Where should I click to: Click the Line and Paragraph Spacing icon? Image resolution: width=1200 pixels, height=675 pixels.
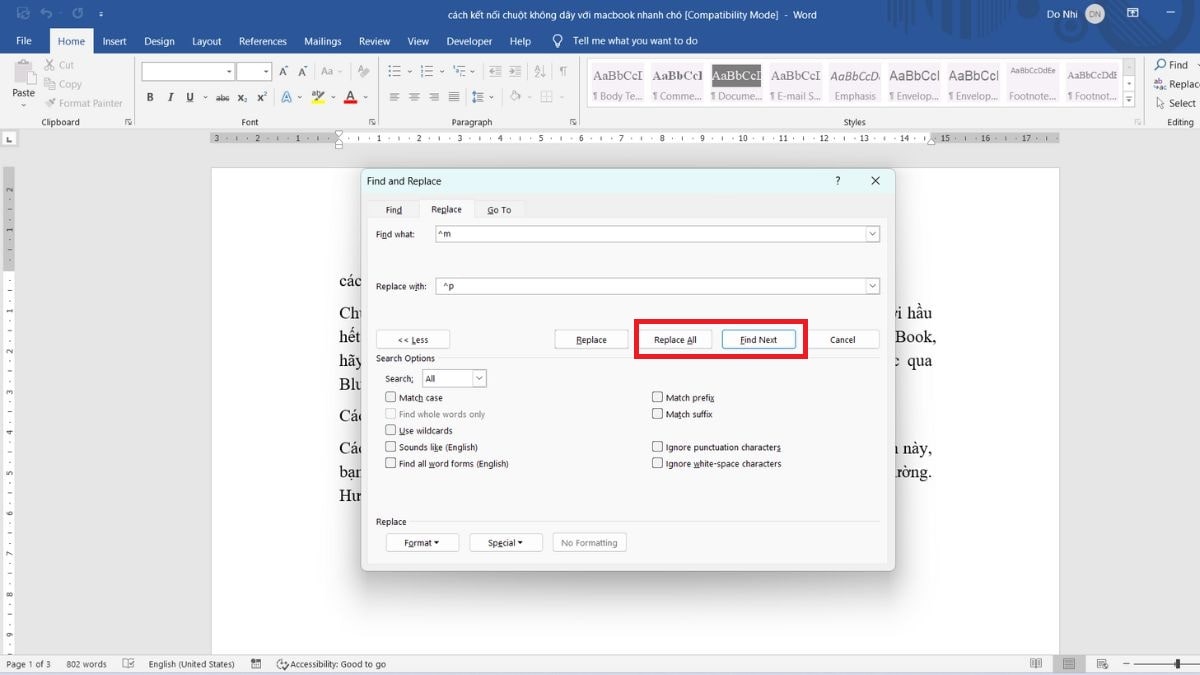pyautogui.click(x=480, y=97)
